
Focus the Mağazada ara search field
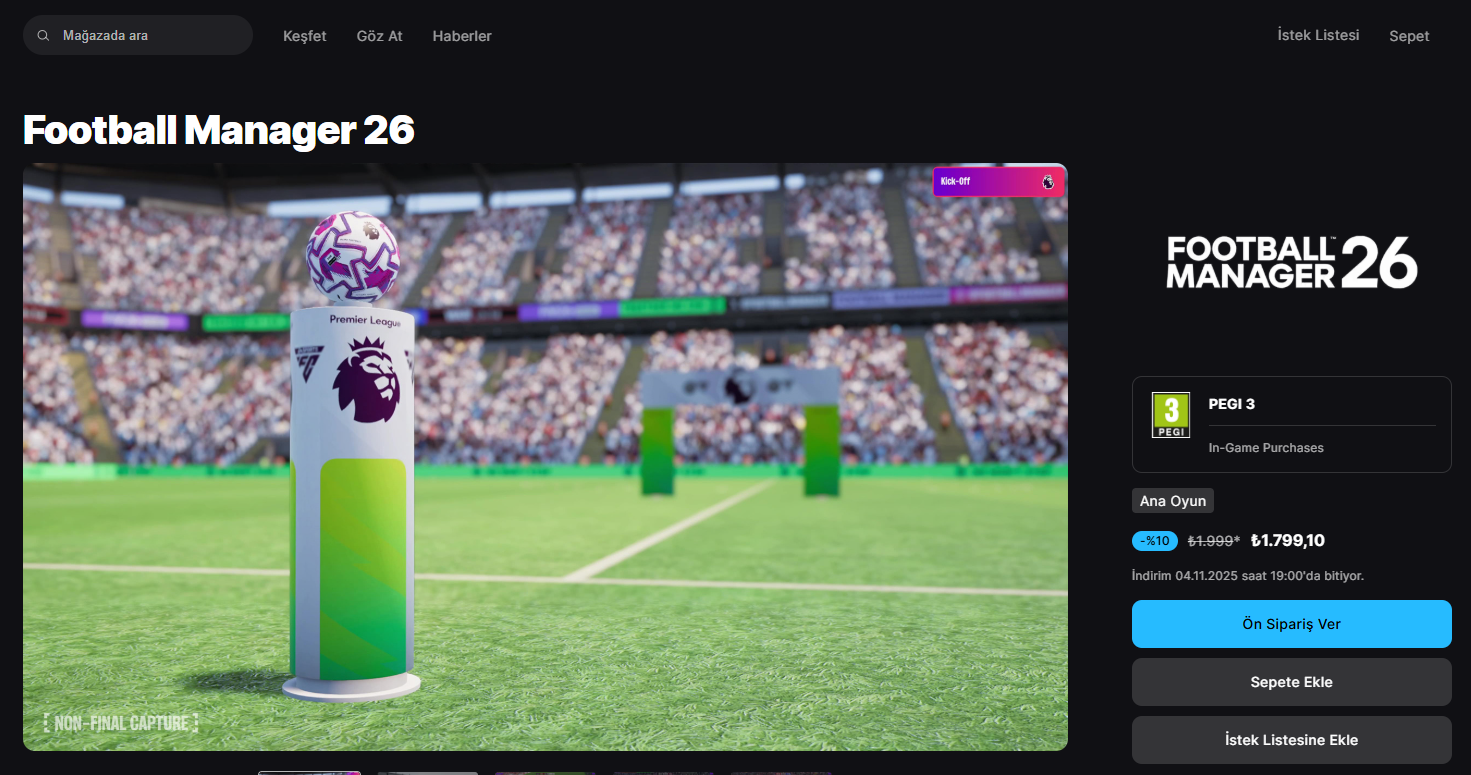pos(138,35)
